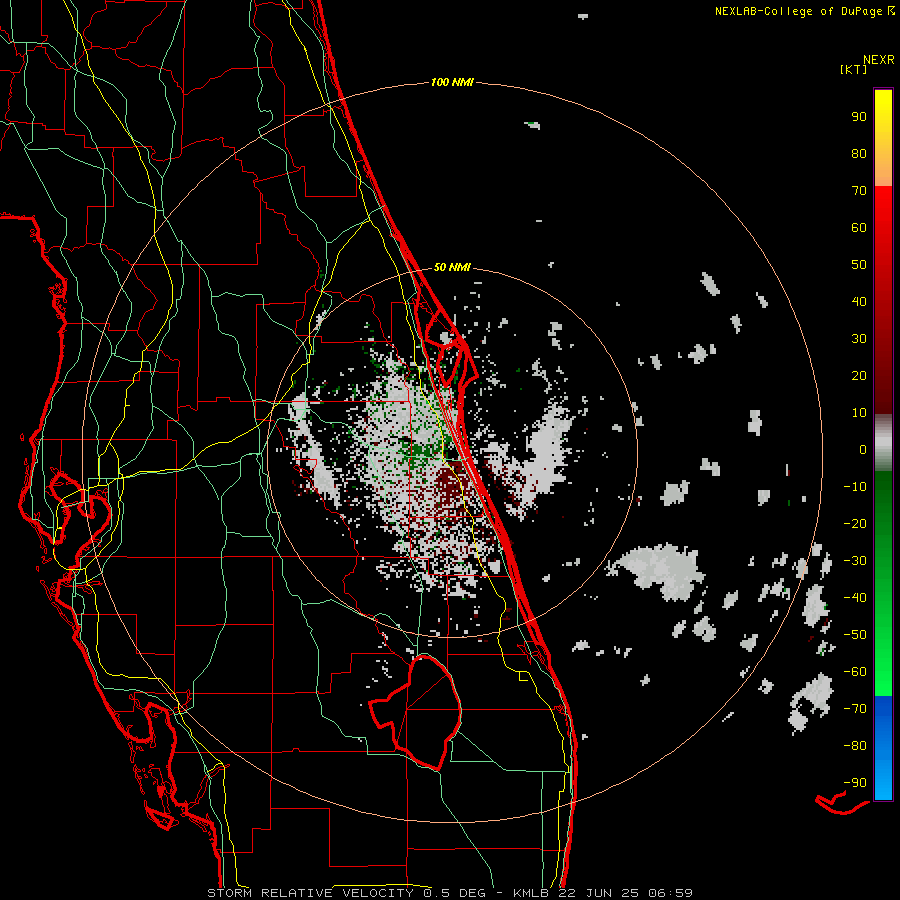
Task: Click the "[KT]" units label
Action: point(854,69)
